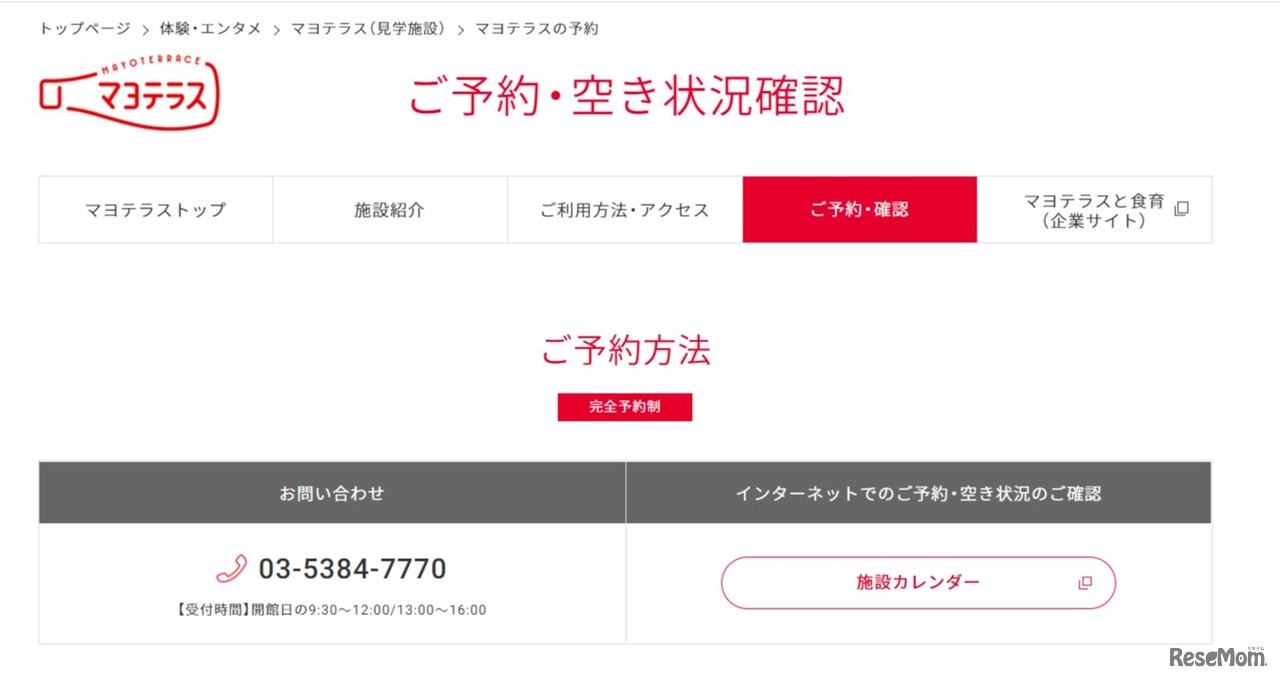
Task: Click the red 完全予約制 badge
Action: tap(625, 407)
